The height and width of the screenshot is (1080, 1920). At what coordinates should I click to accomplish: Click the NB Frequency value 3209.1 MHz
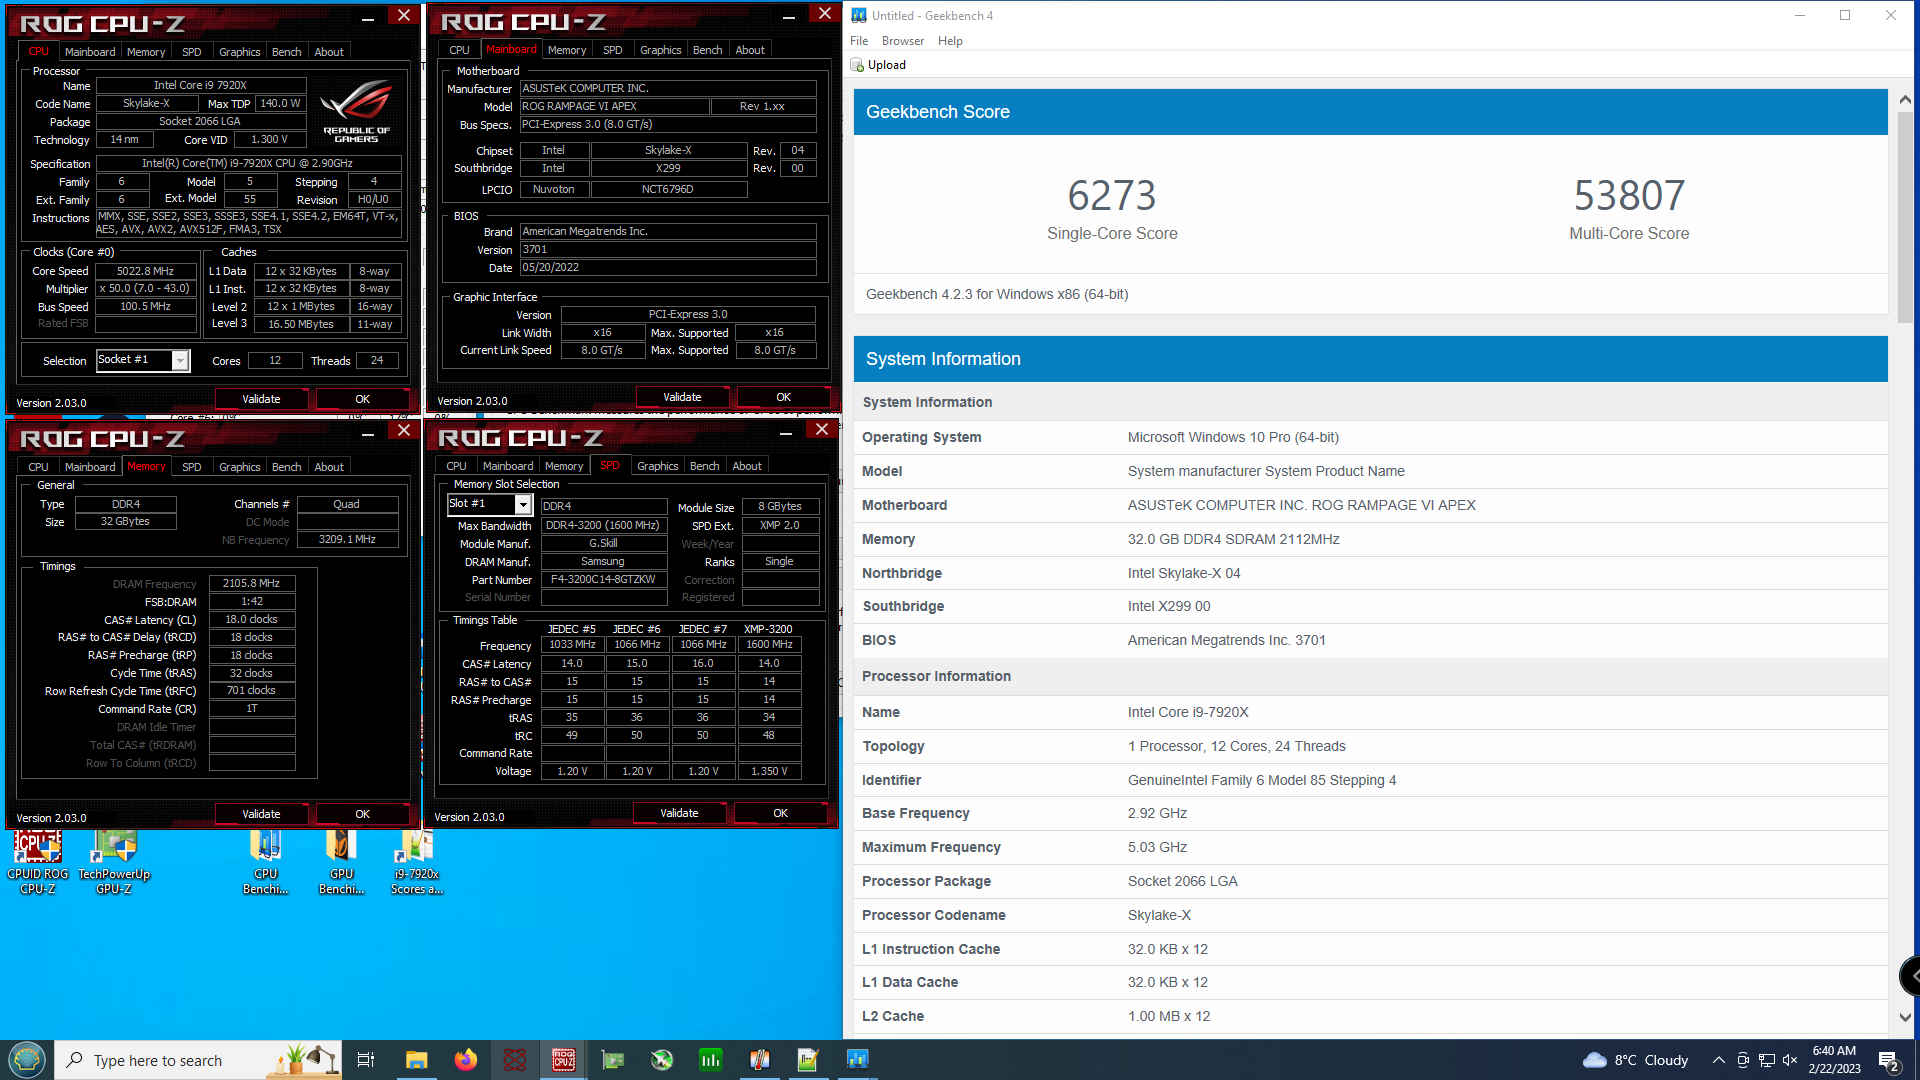pyautogui.click(x=347, y=540)
